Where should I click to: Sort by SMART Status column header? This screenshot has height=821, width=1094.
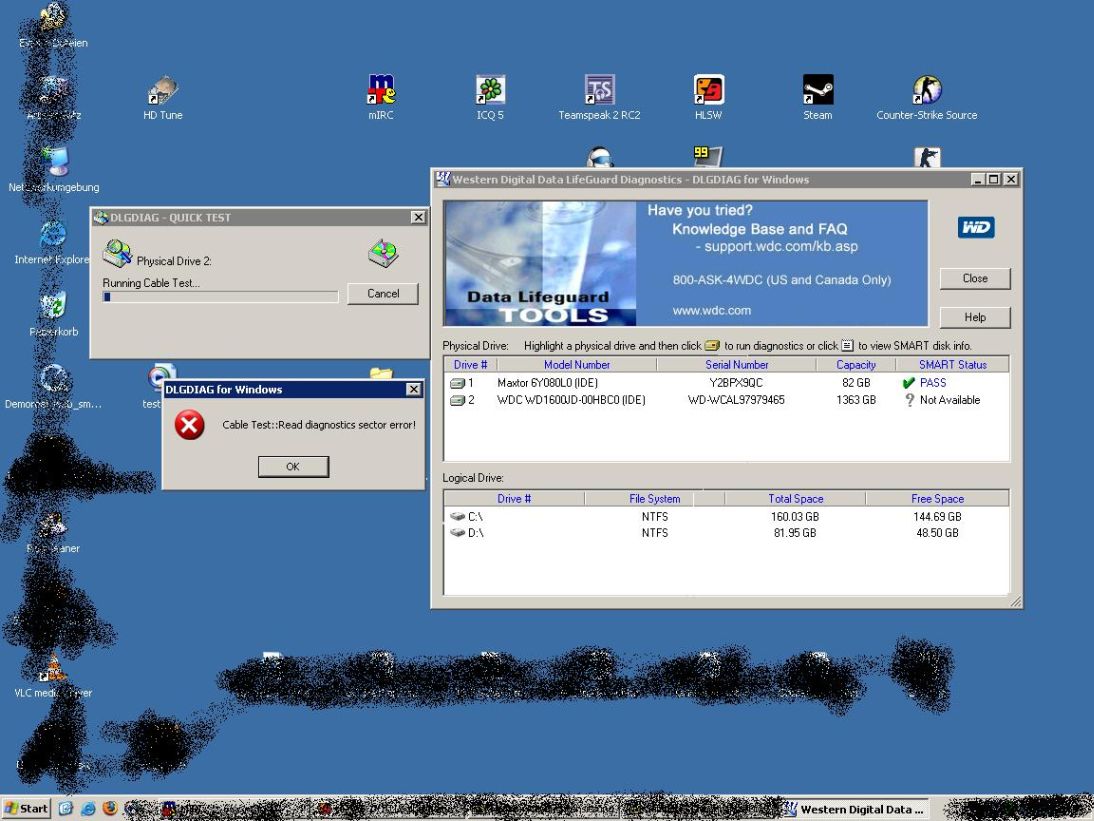point(952,364)
